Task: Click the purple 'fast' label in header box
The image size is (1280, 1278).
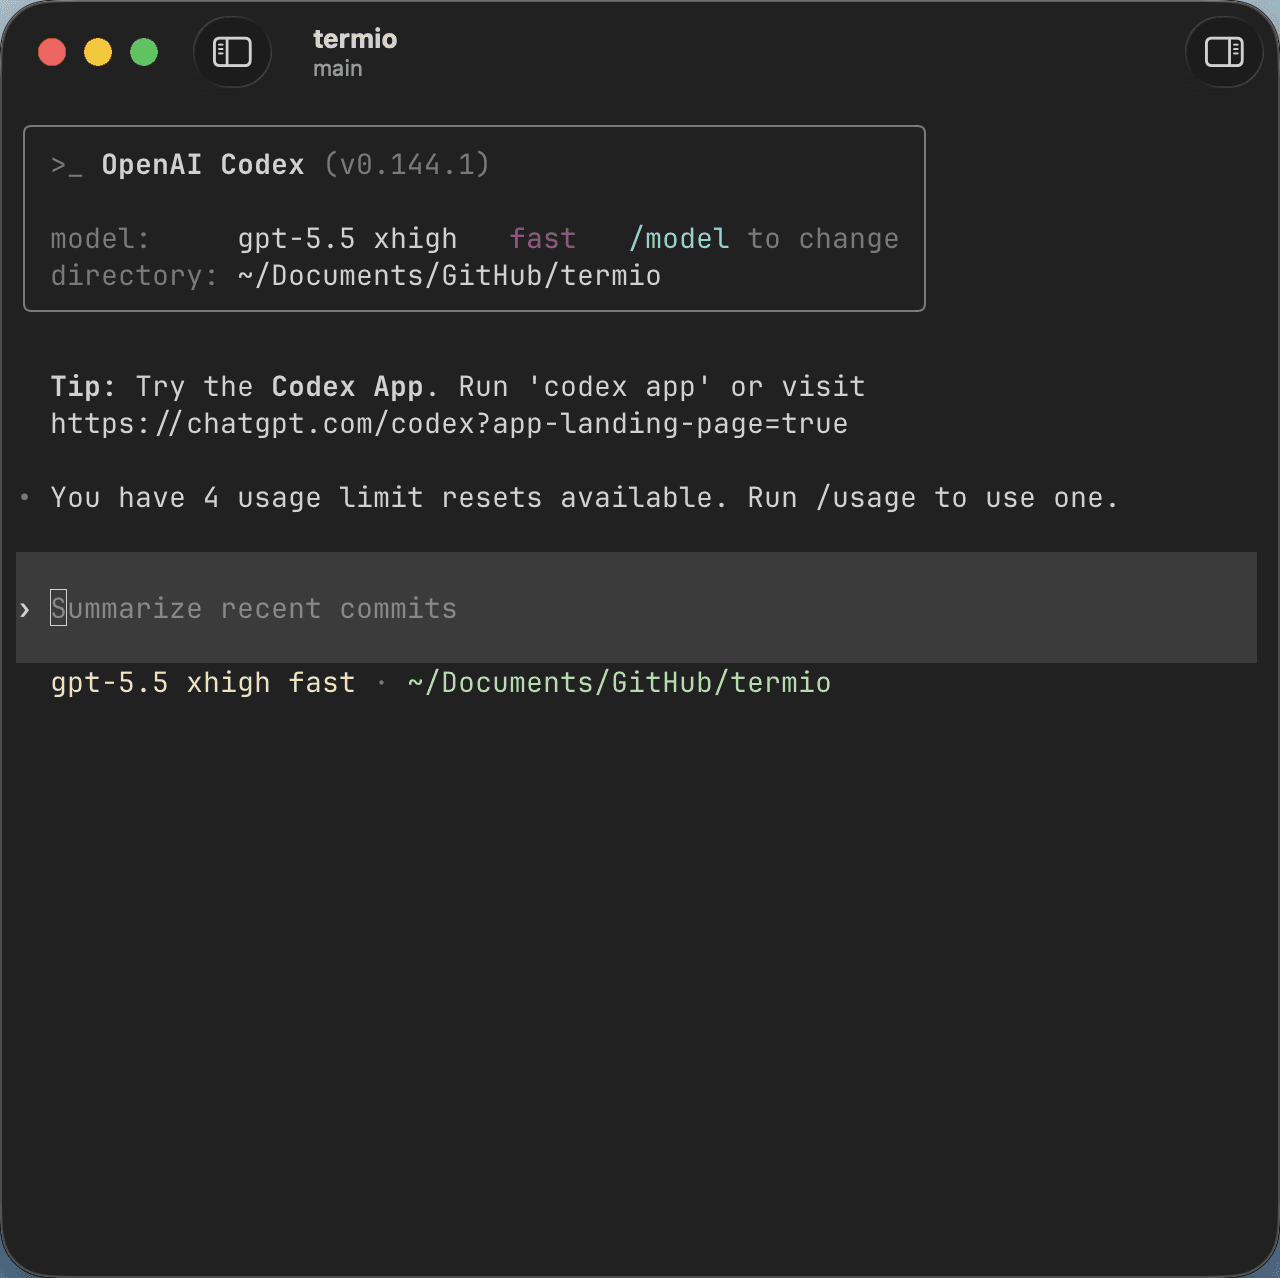Action: coord(543,239)
